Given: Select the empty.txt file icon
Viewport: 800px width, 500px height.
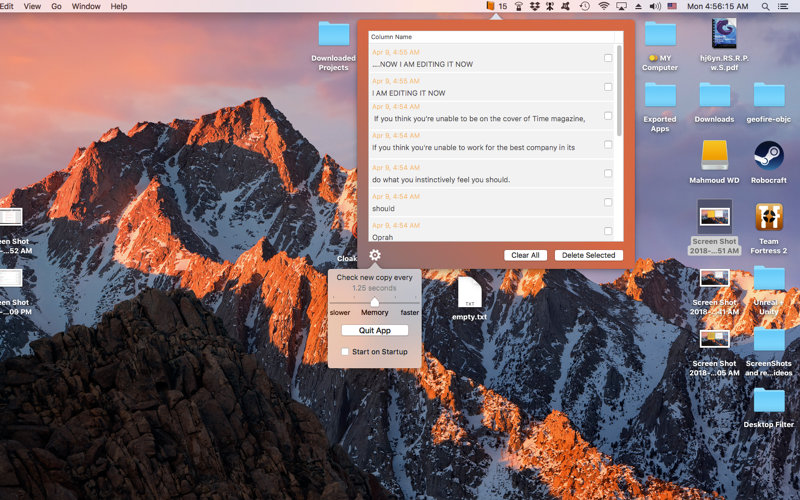Looking at the screenshot, I should [469, 292].
